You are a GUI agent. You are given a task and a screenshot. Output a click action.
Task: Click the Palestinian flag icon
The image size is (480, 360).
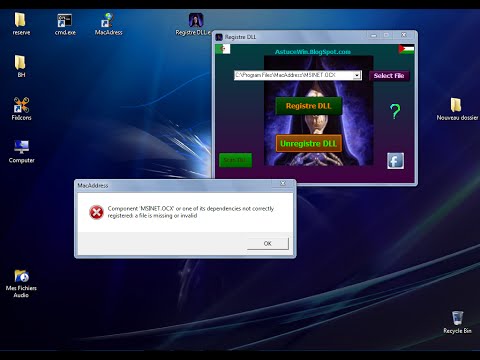406,49
